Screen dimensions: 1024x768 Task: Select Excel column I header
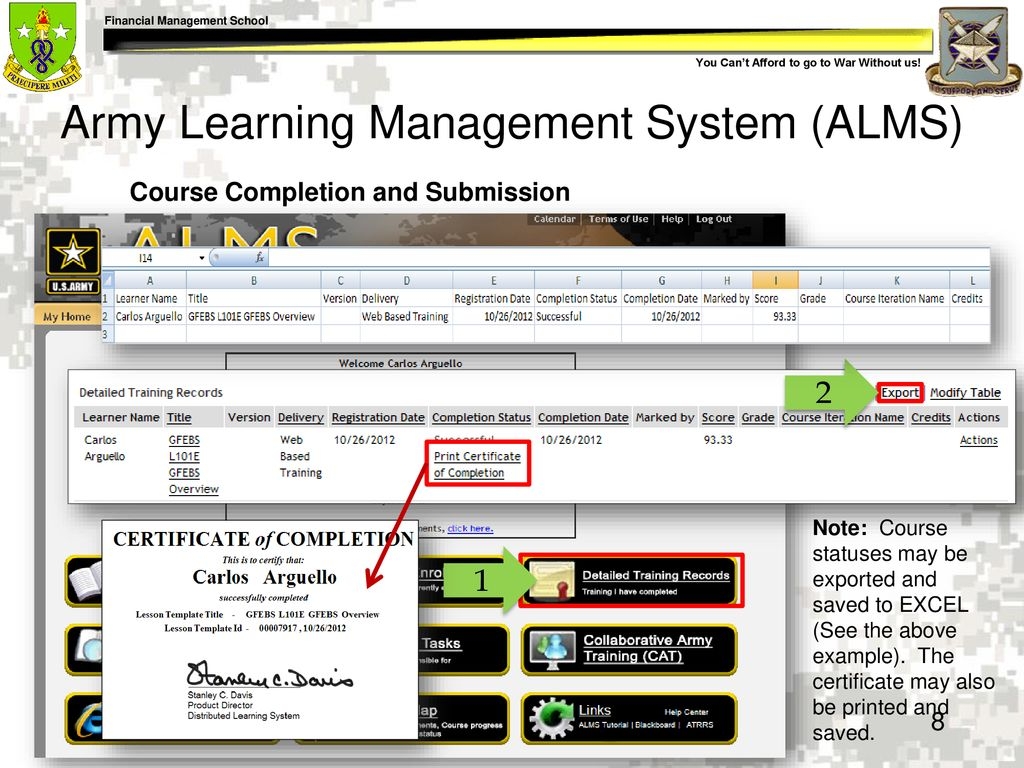click(775, 281)
